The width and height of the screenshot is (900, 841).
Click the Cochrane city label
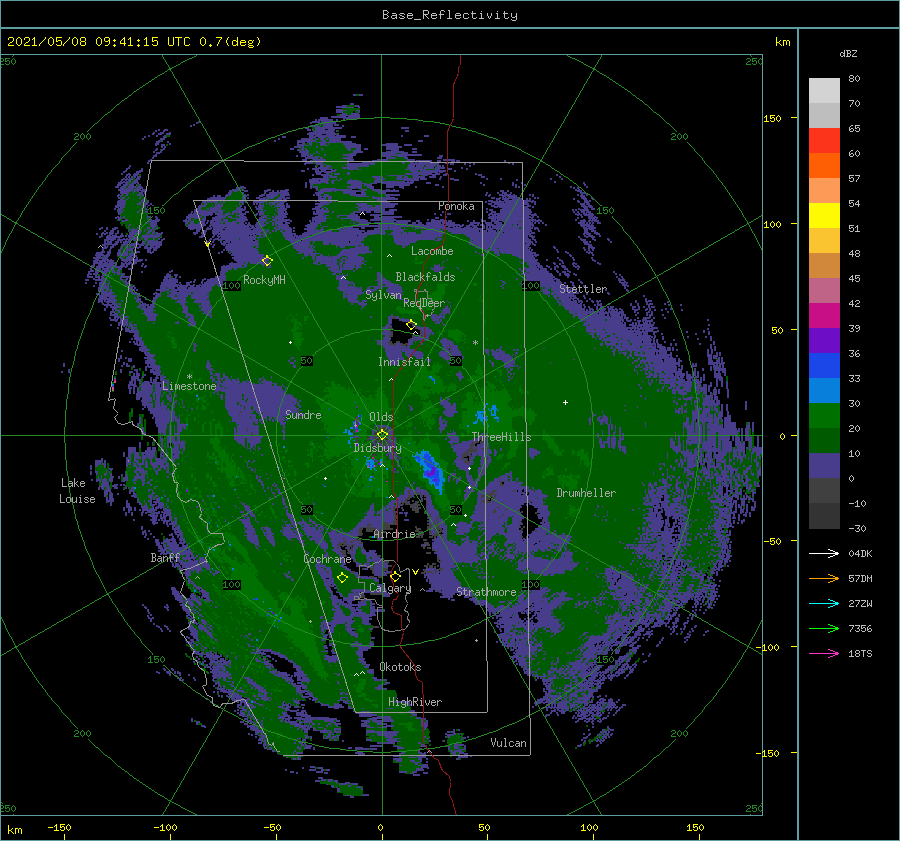327,559
